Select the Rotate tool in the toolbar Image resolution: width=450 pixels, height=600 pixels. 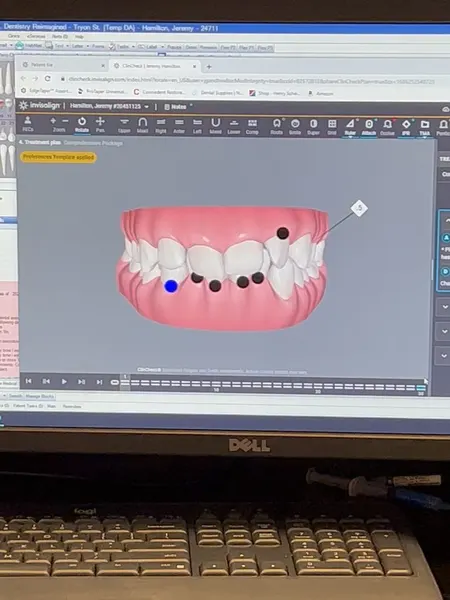[x=82, y=125]
